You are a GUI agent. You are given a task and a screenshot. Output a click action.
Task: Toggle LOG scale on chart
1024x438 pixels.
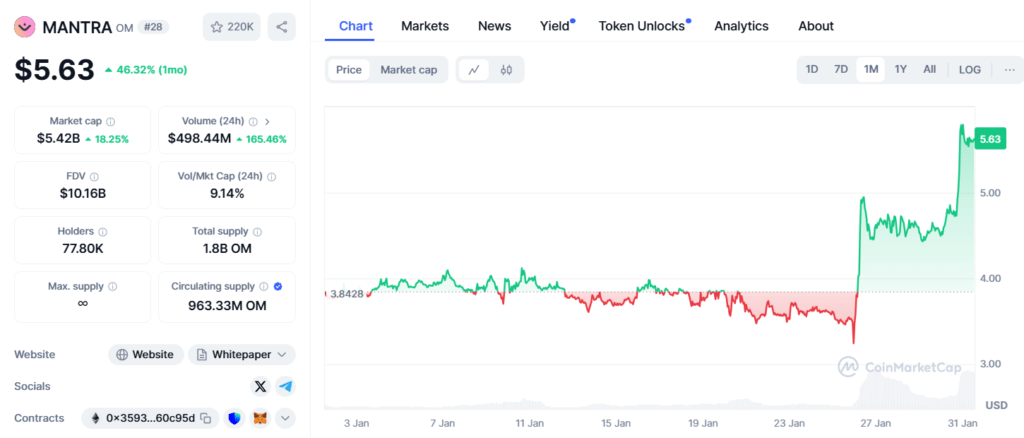(x=970, y=69)
